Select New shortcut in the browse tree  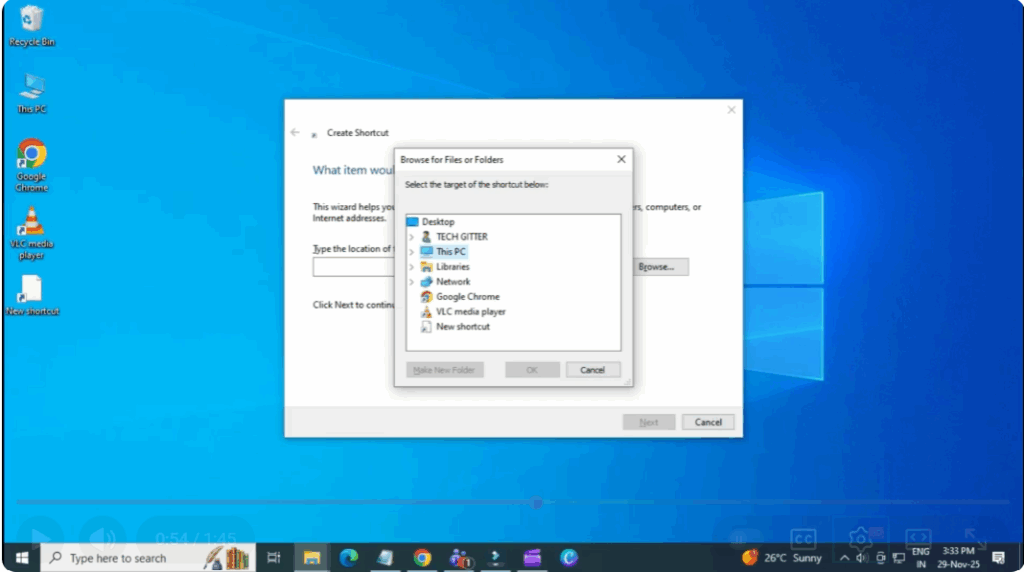click(x=462, y=327)
